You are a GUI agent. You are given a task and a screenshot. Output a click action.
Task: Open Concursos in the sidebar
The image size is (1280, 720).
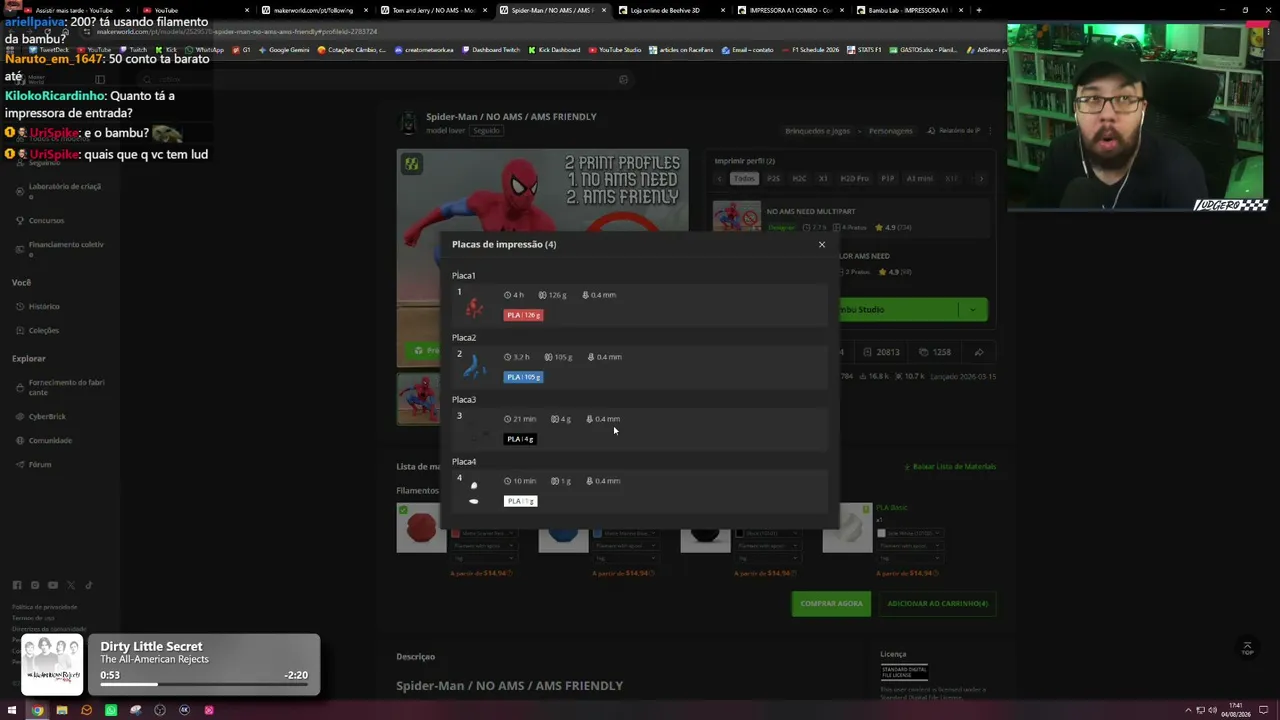point(46,220)
